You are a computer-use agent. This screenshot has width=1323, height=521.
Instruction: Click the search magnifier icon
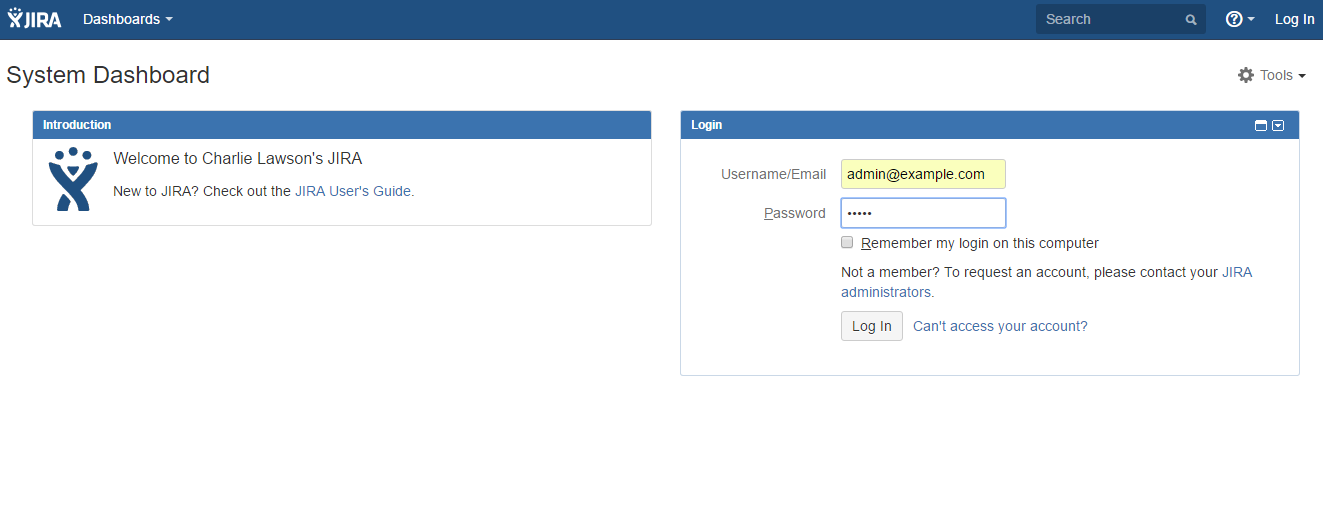[1191, 19]
